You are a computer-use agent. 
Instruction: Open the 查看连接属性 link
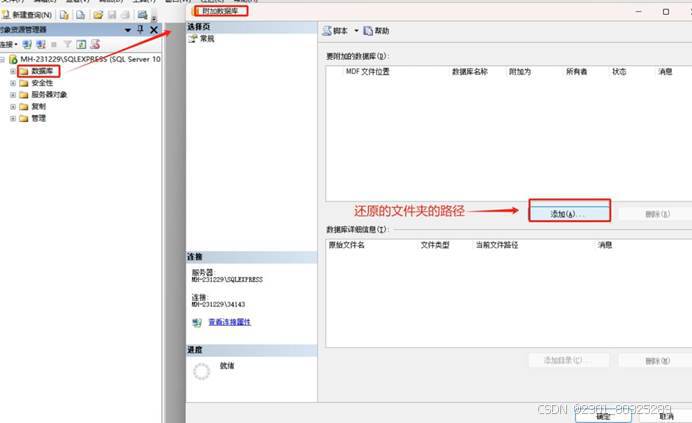[x=229, y=322]
